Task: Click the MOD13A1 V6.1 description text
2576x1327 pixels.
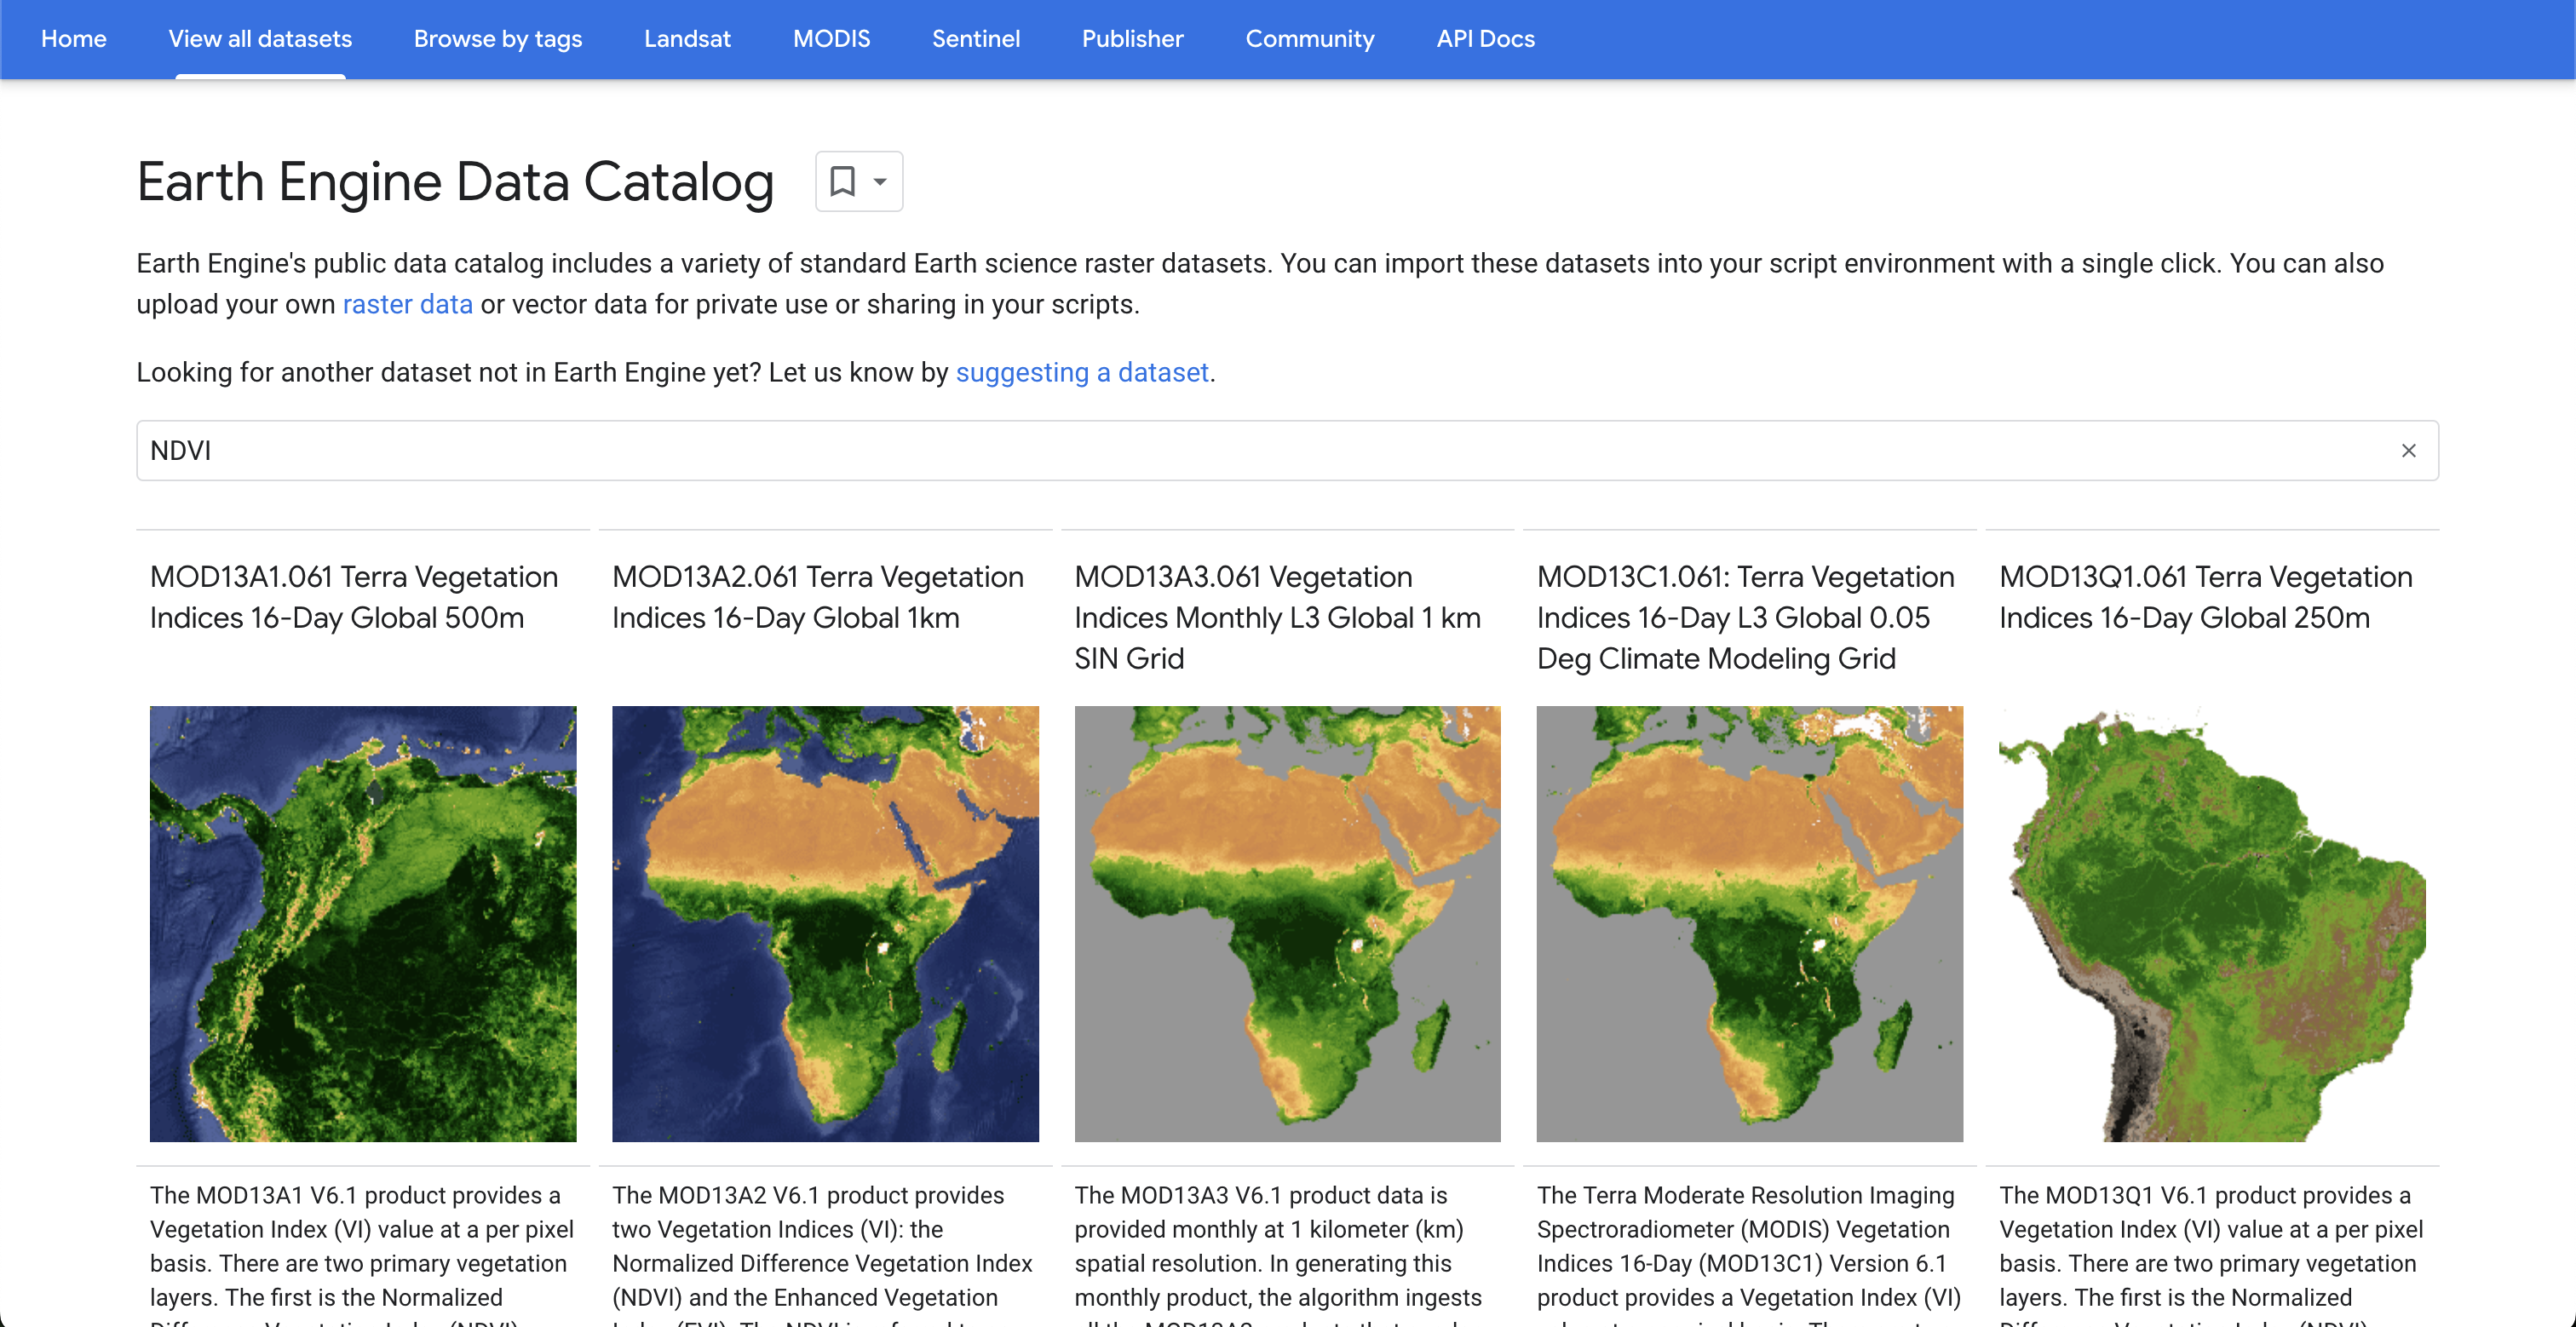Action: [x=362, y=1253]
